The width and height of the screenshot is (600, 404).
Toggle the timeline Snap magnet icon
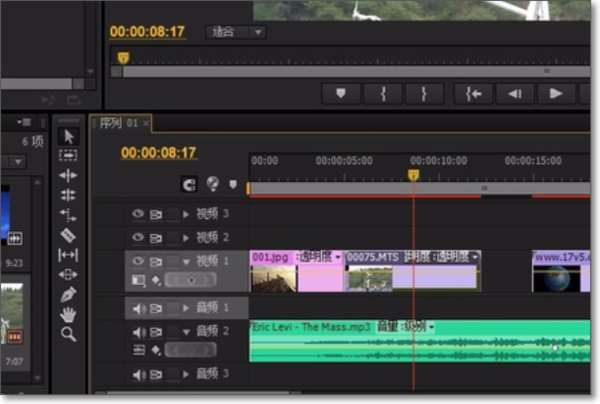[x=189, y=185]
